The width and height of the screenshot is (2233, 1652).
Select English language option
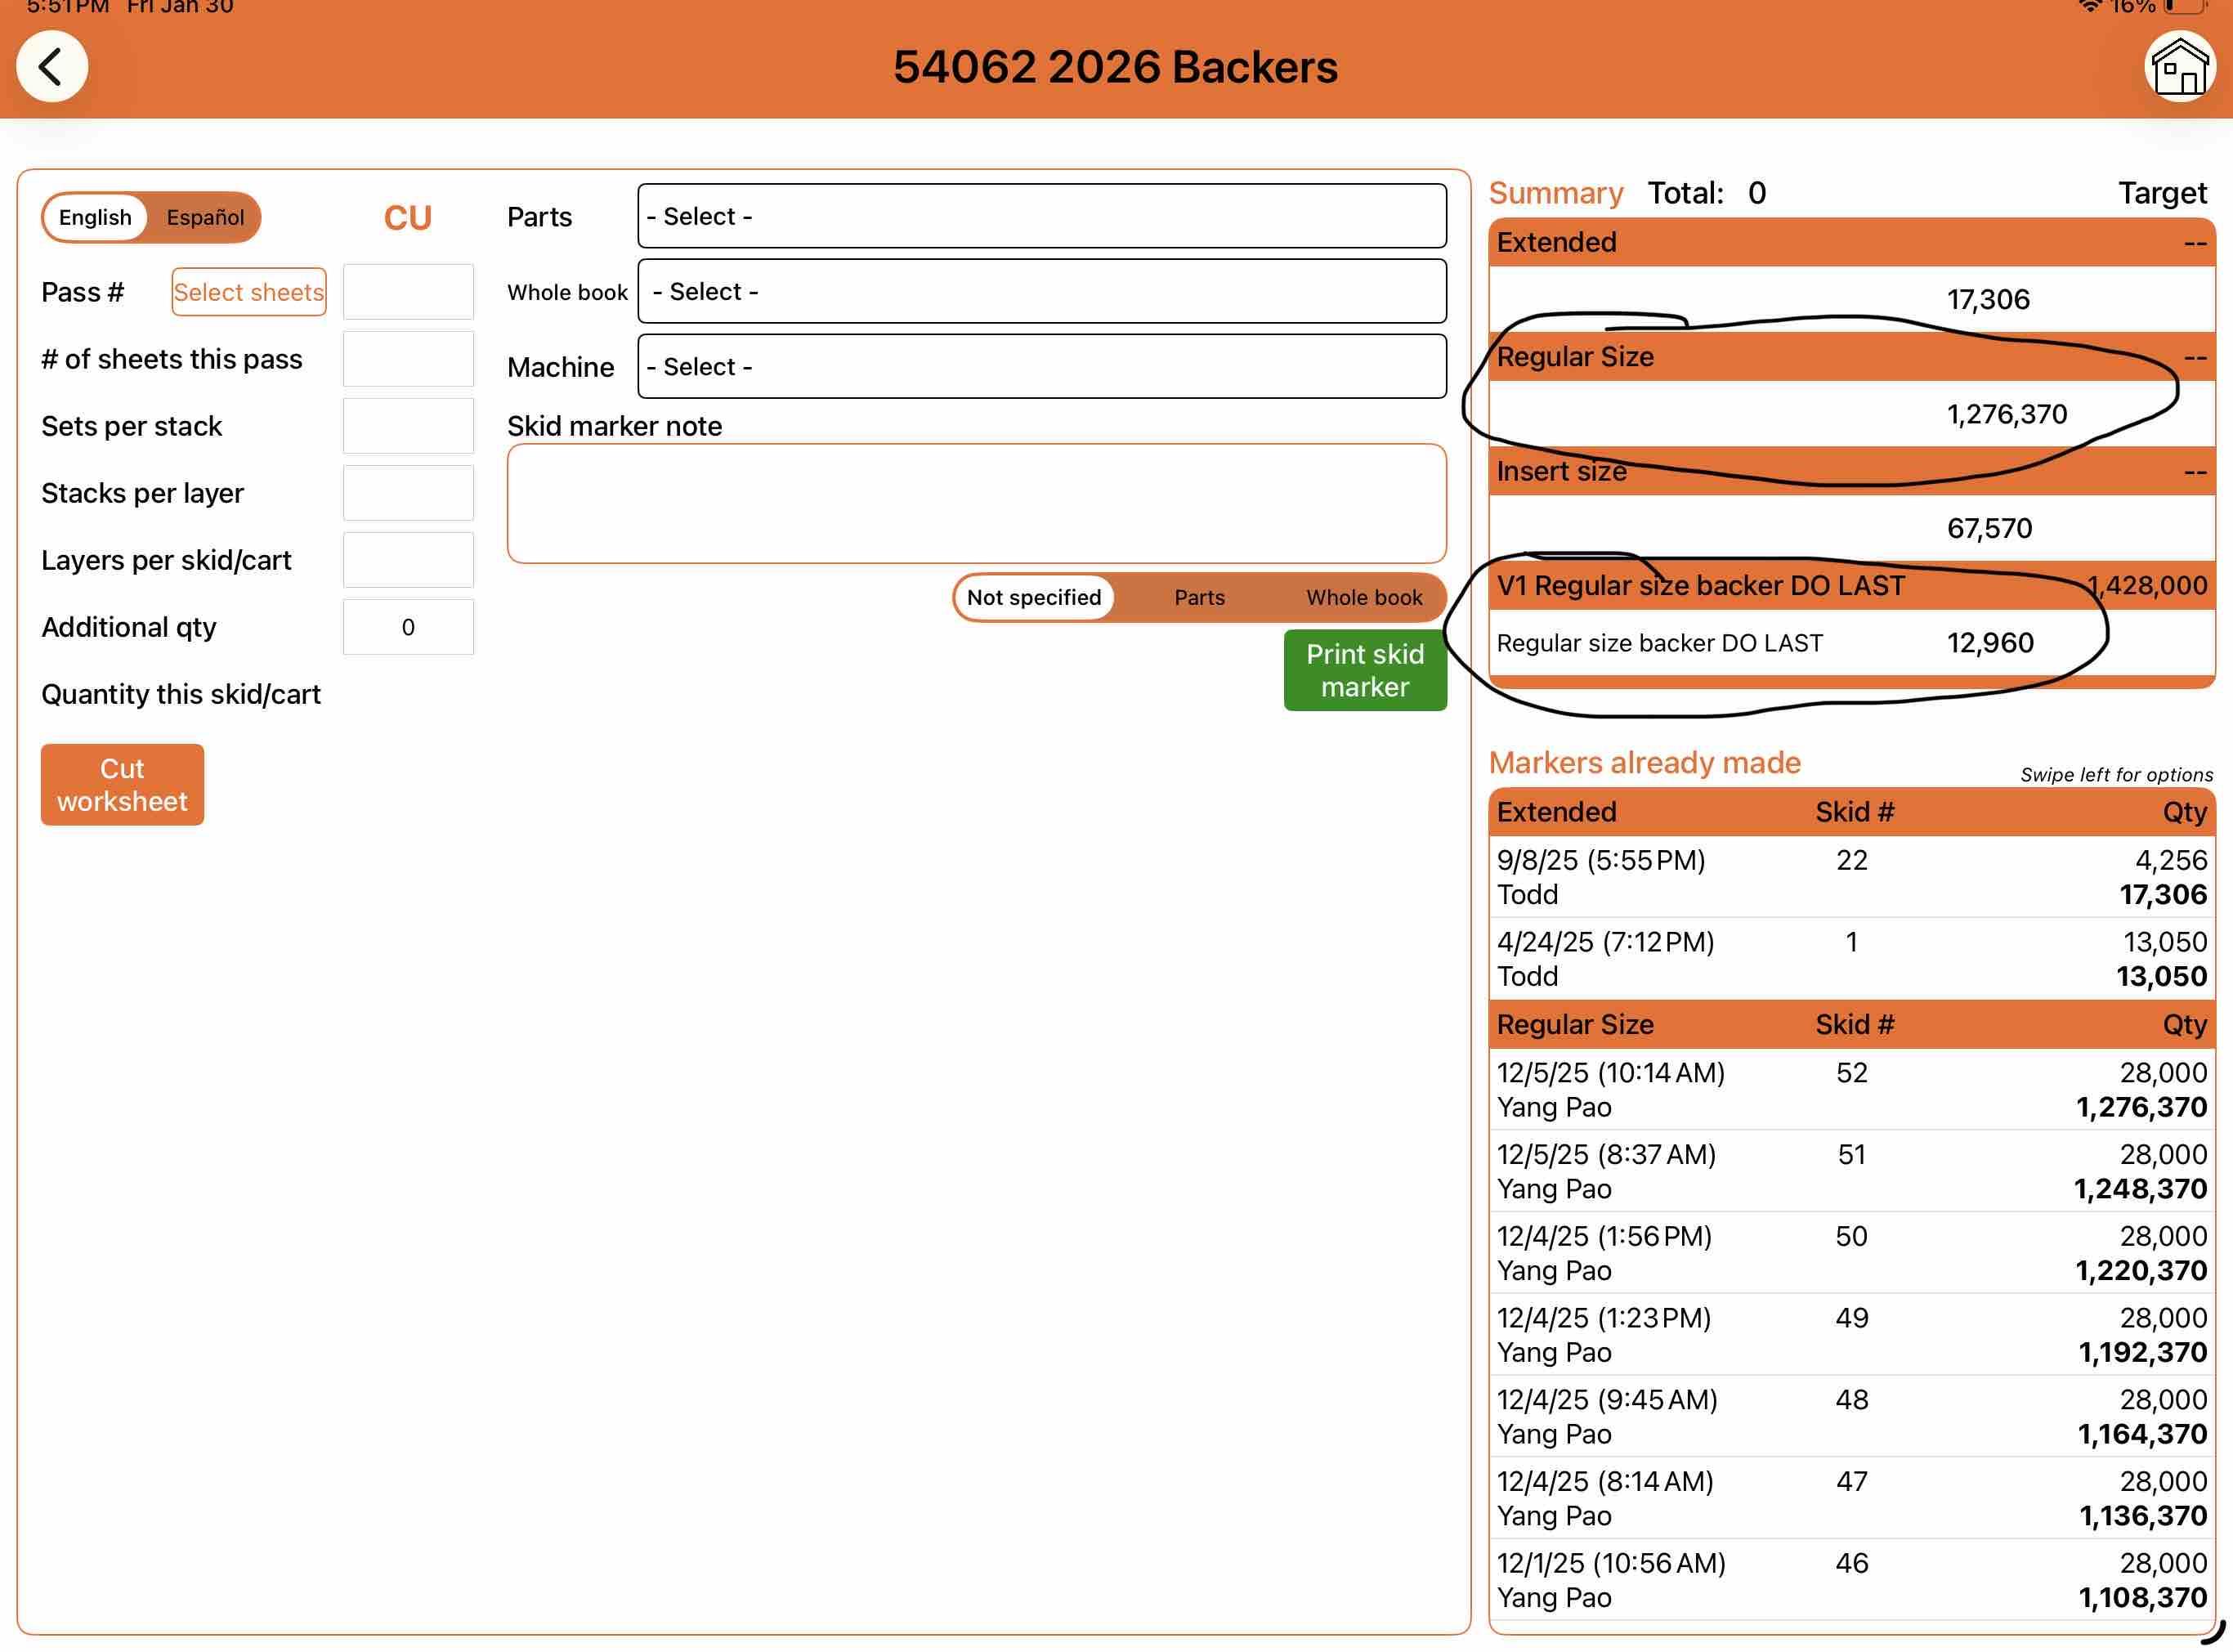95,217
